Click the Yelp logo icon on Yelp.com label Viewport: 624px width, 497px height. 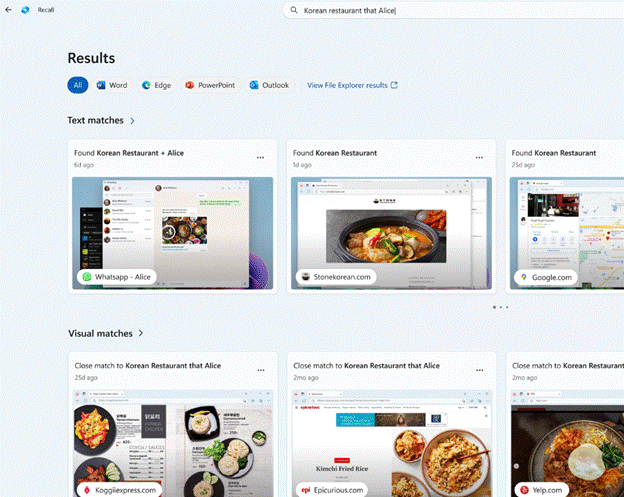(x=524, y=490)
